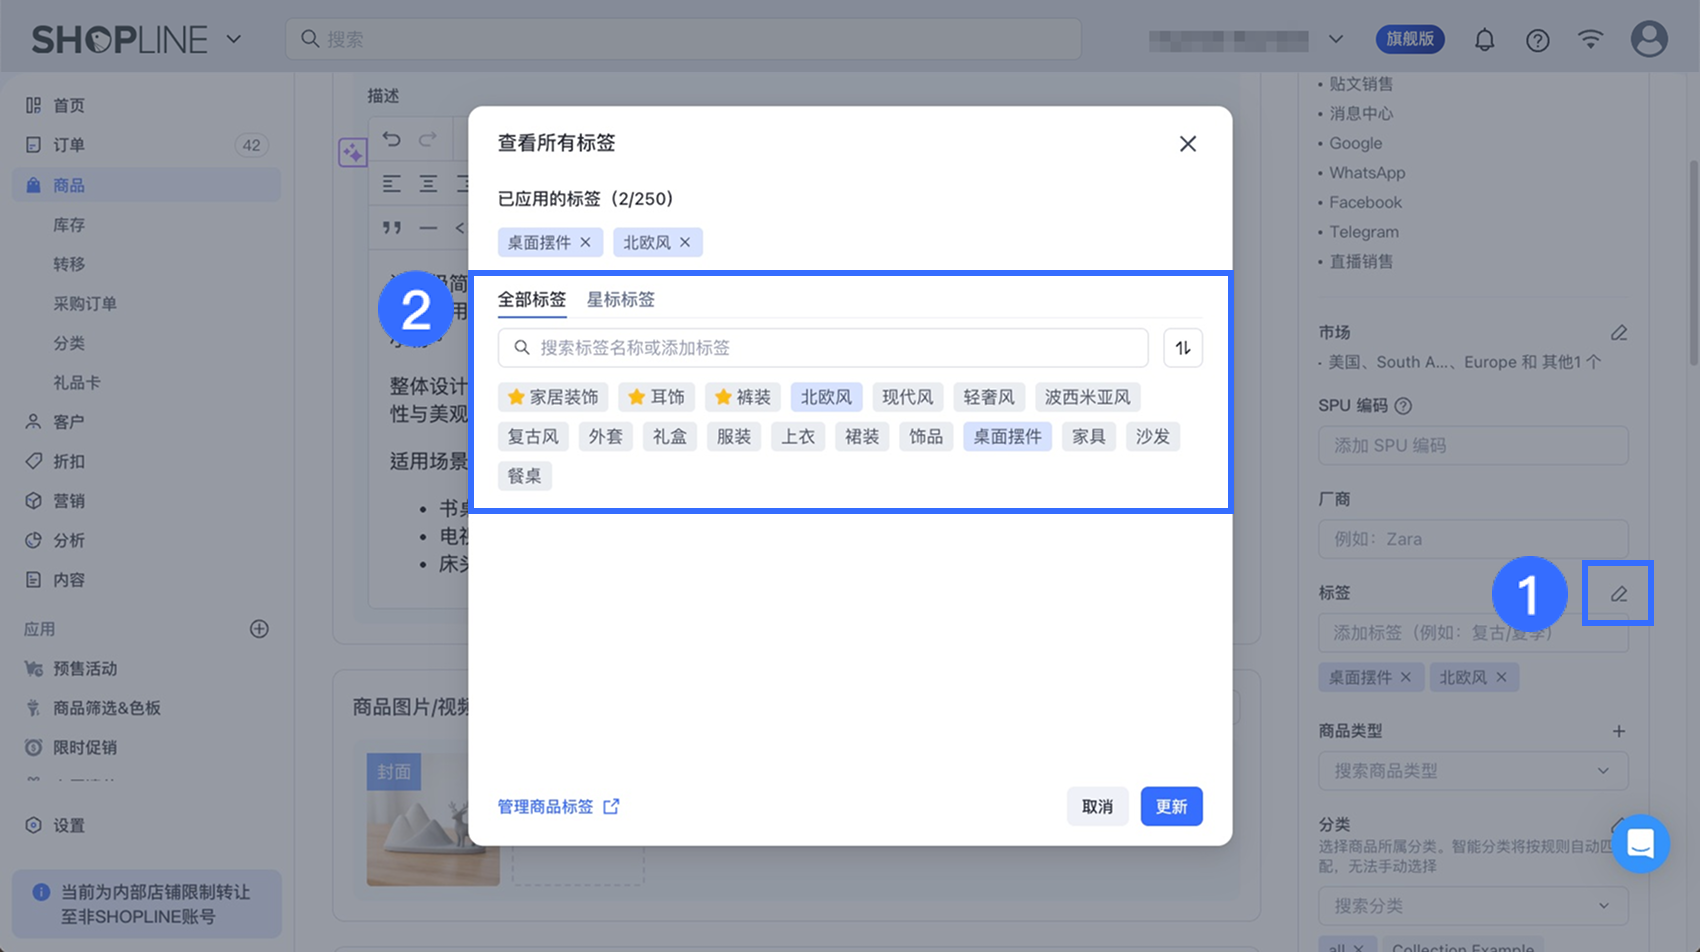1700x952 pixels.
Task: Expand the SHOPLINE store switcher chevron
Action: (x=234, y=40)
